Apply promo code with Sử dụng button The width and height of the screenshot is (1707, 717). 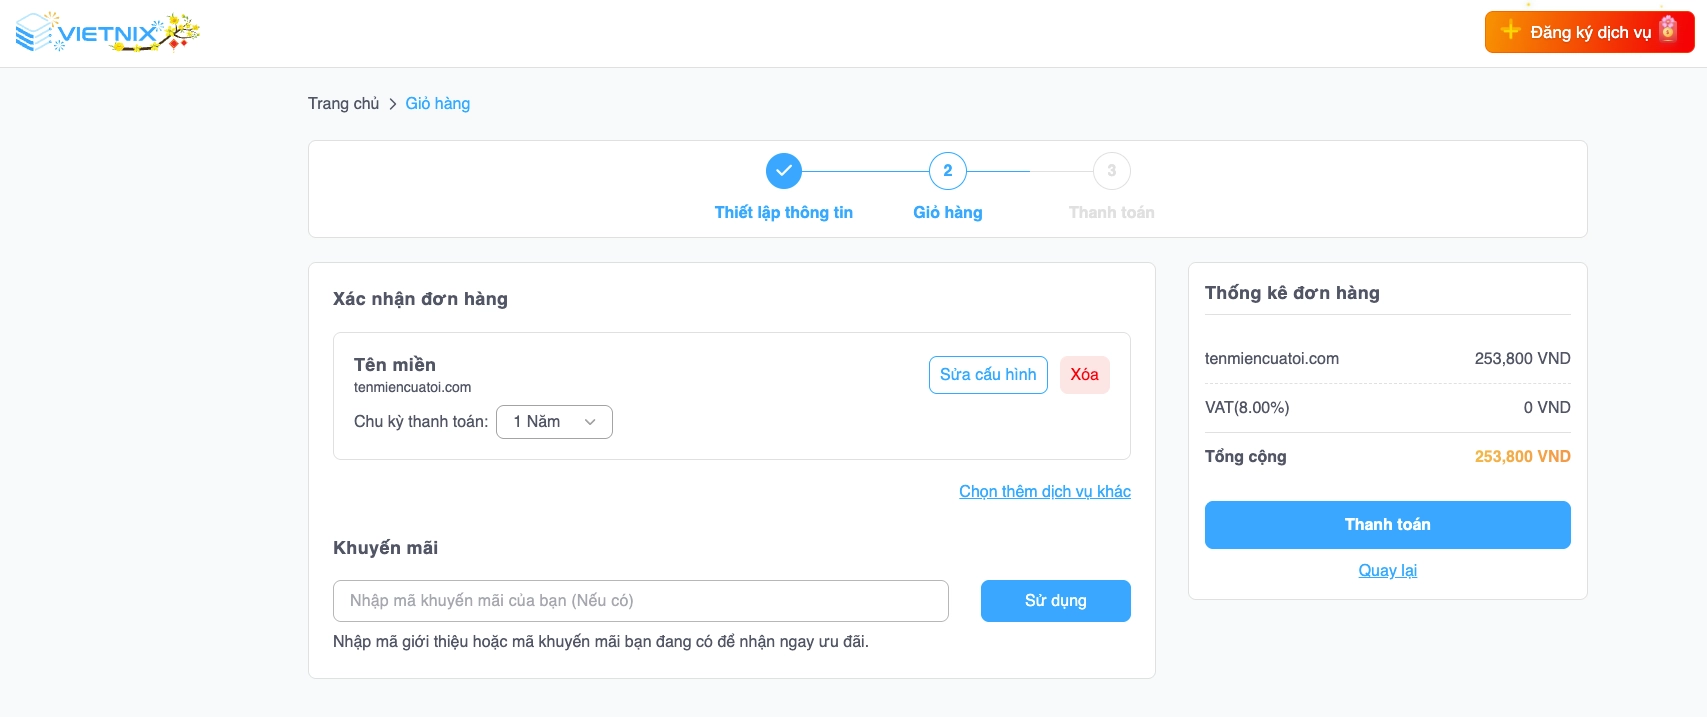point(1055,601)
